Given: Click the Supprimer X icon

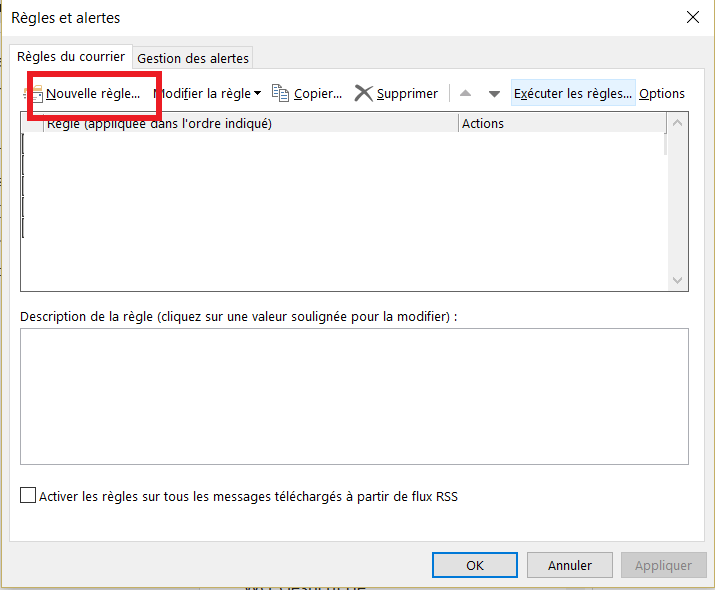Looking at the screenshot, I should click(x=363, y=93).
